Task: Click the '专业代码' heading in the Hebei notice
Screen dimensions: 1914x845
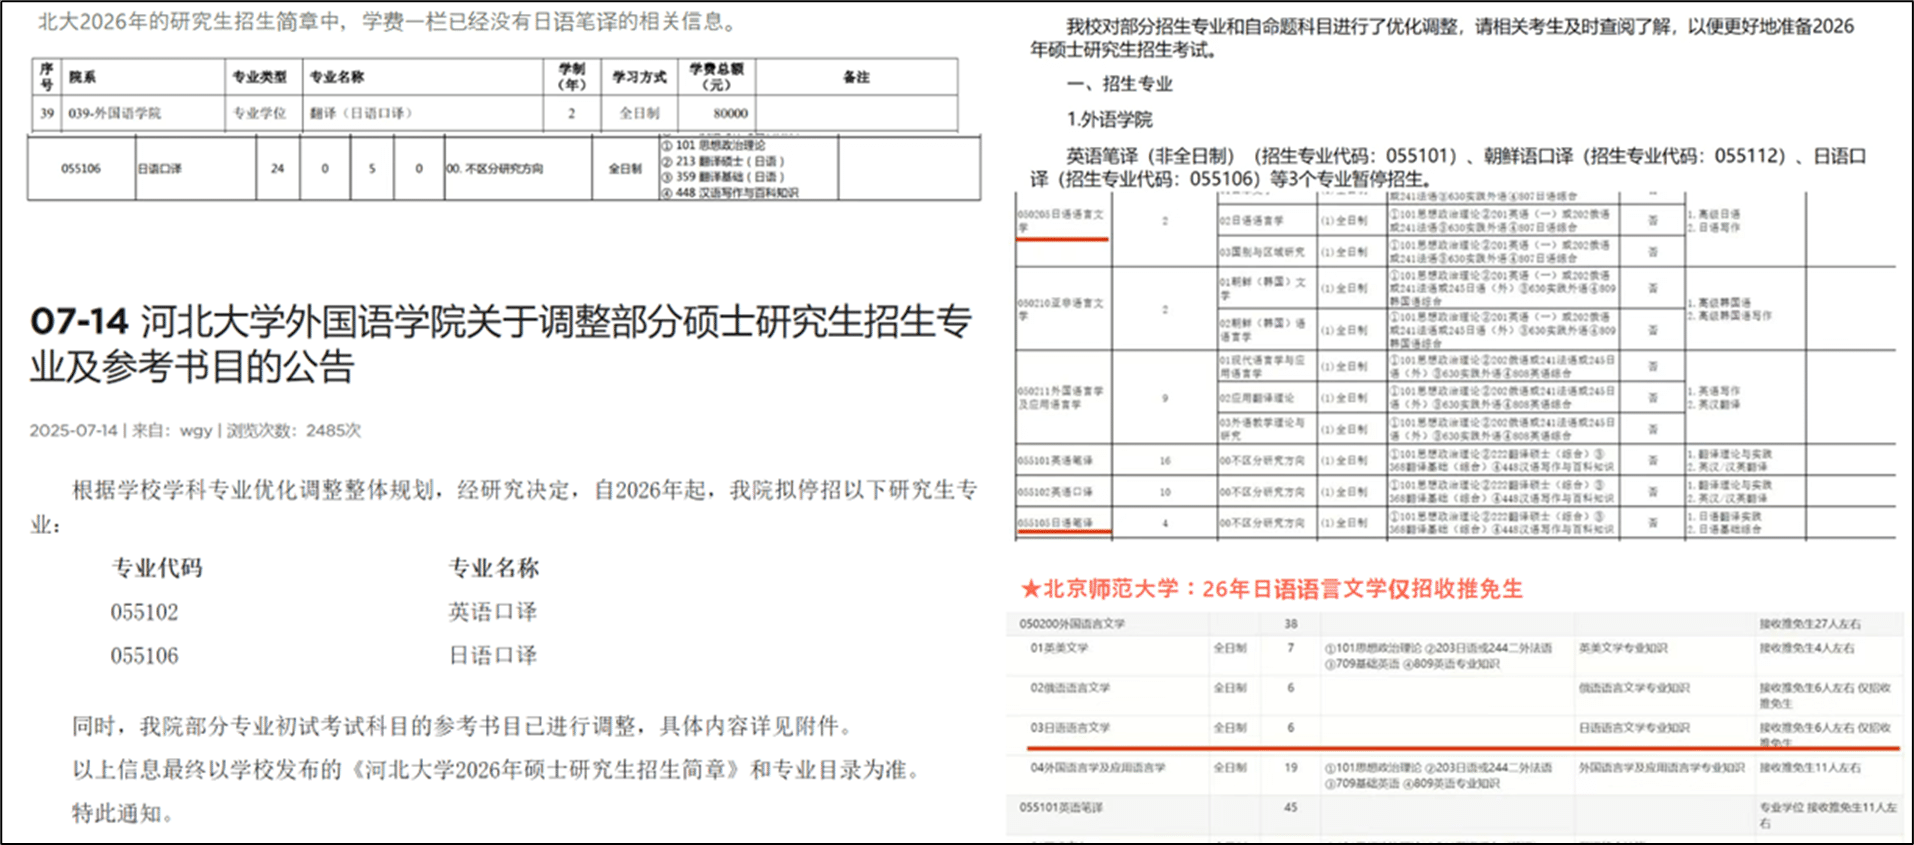Action: pyautogui.click(x=157, y=568)
